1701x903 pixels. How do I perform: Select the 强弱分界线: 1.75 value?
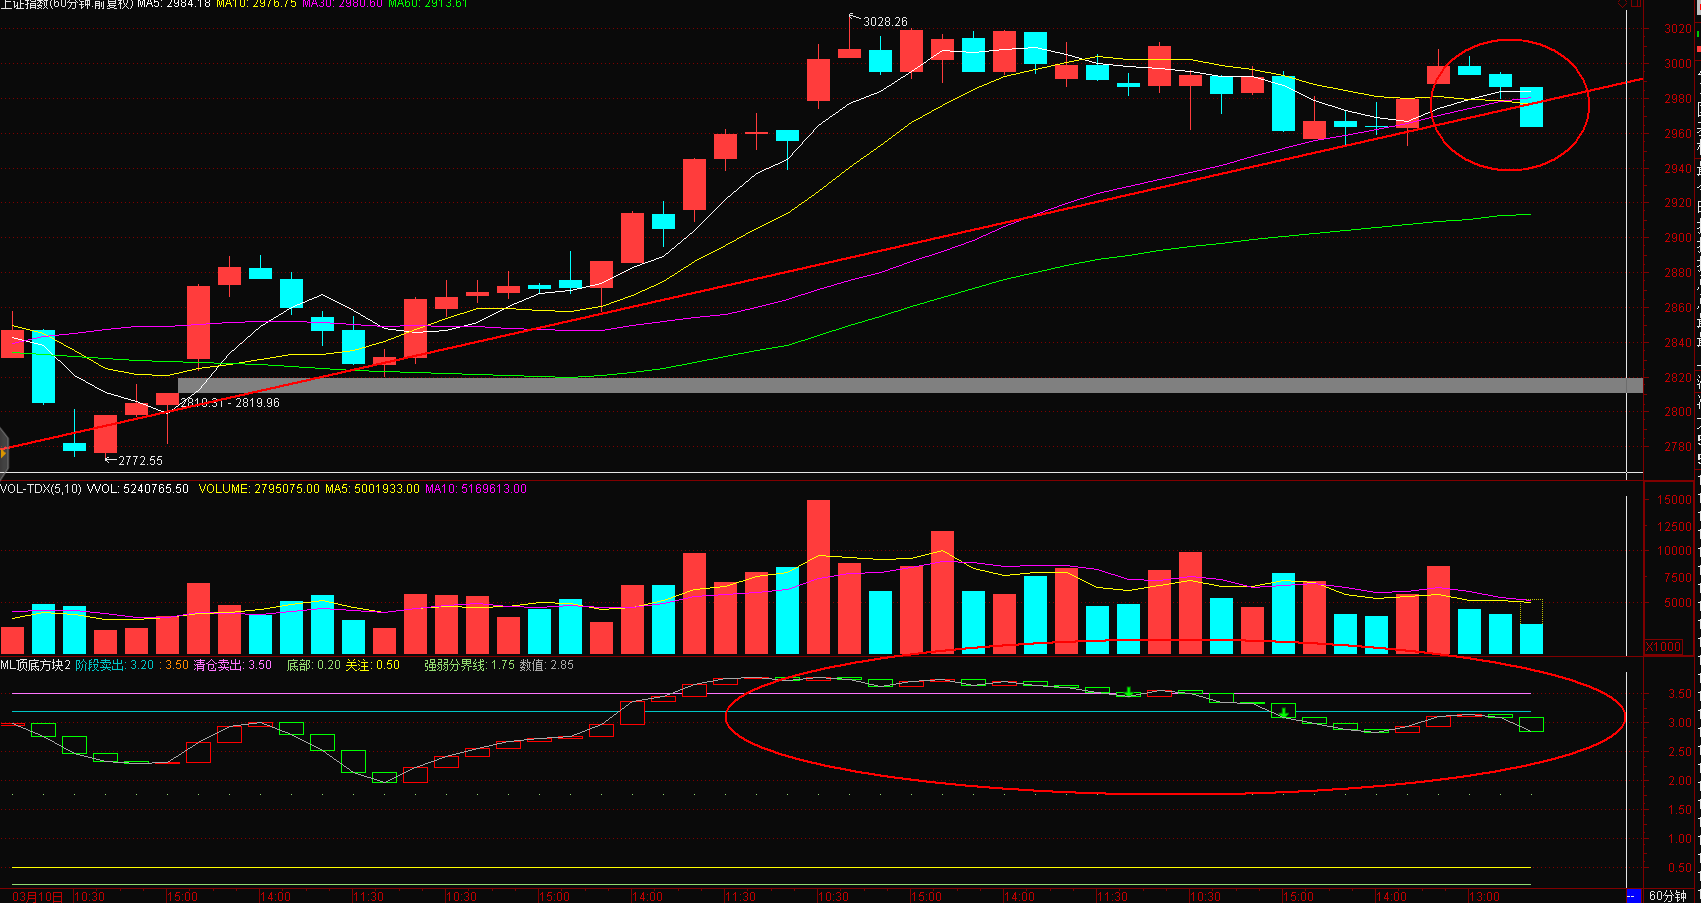[x=469, y=665]
